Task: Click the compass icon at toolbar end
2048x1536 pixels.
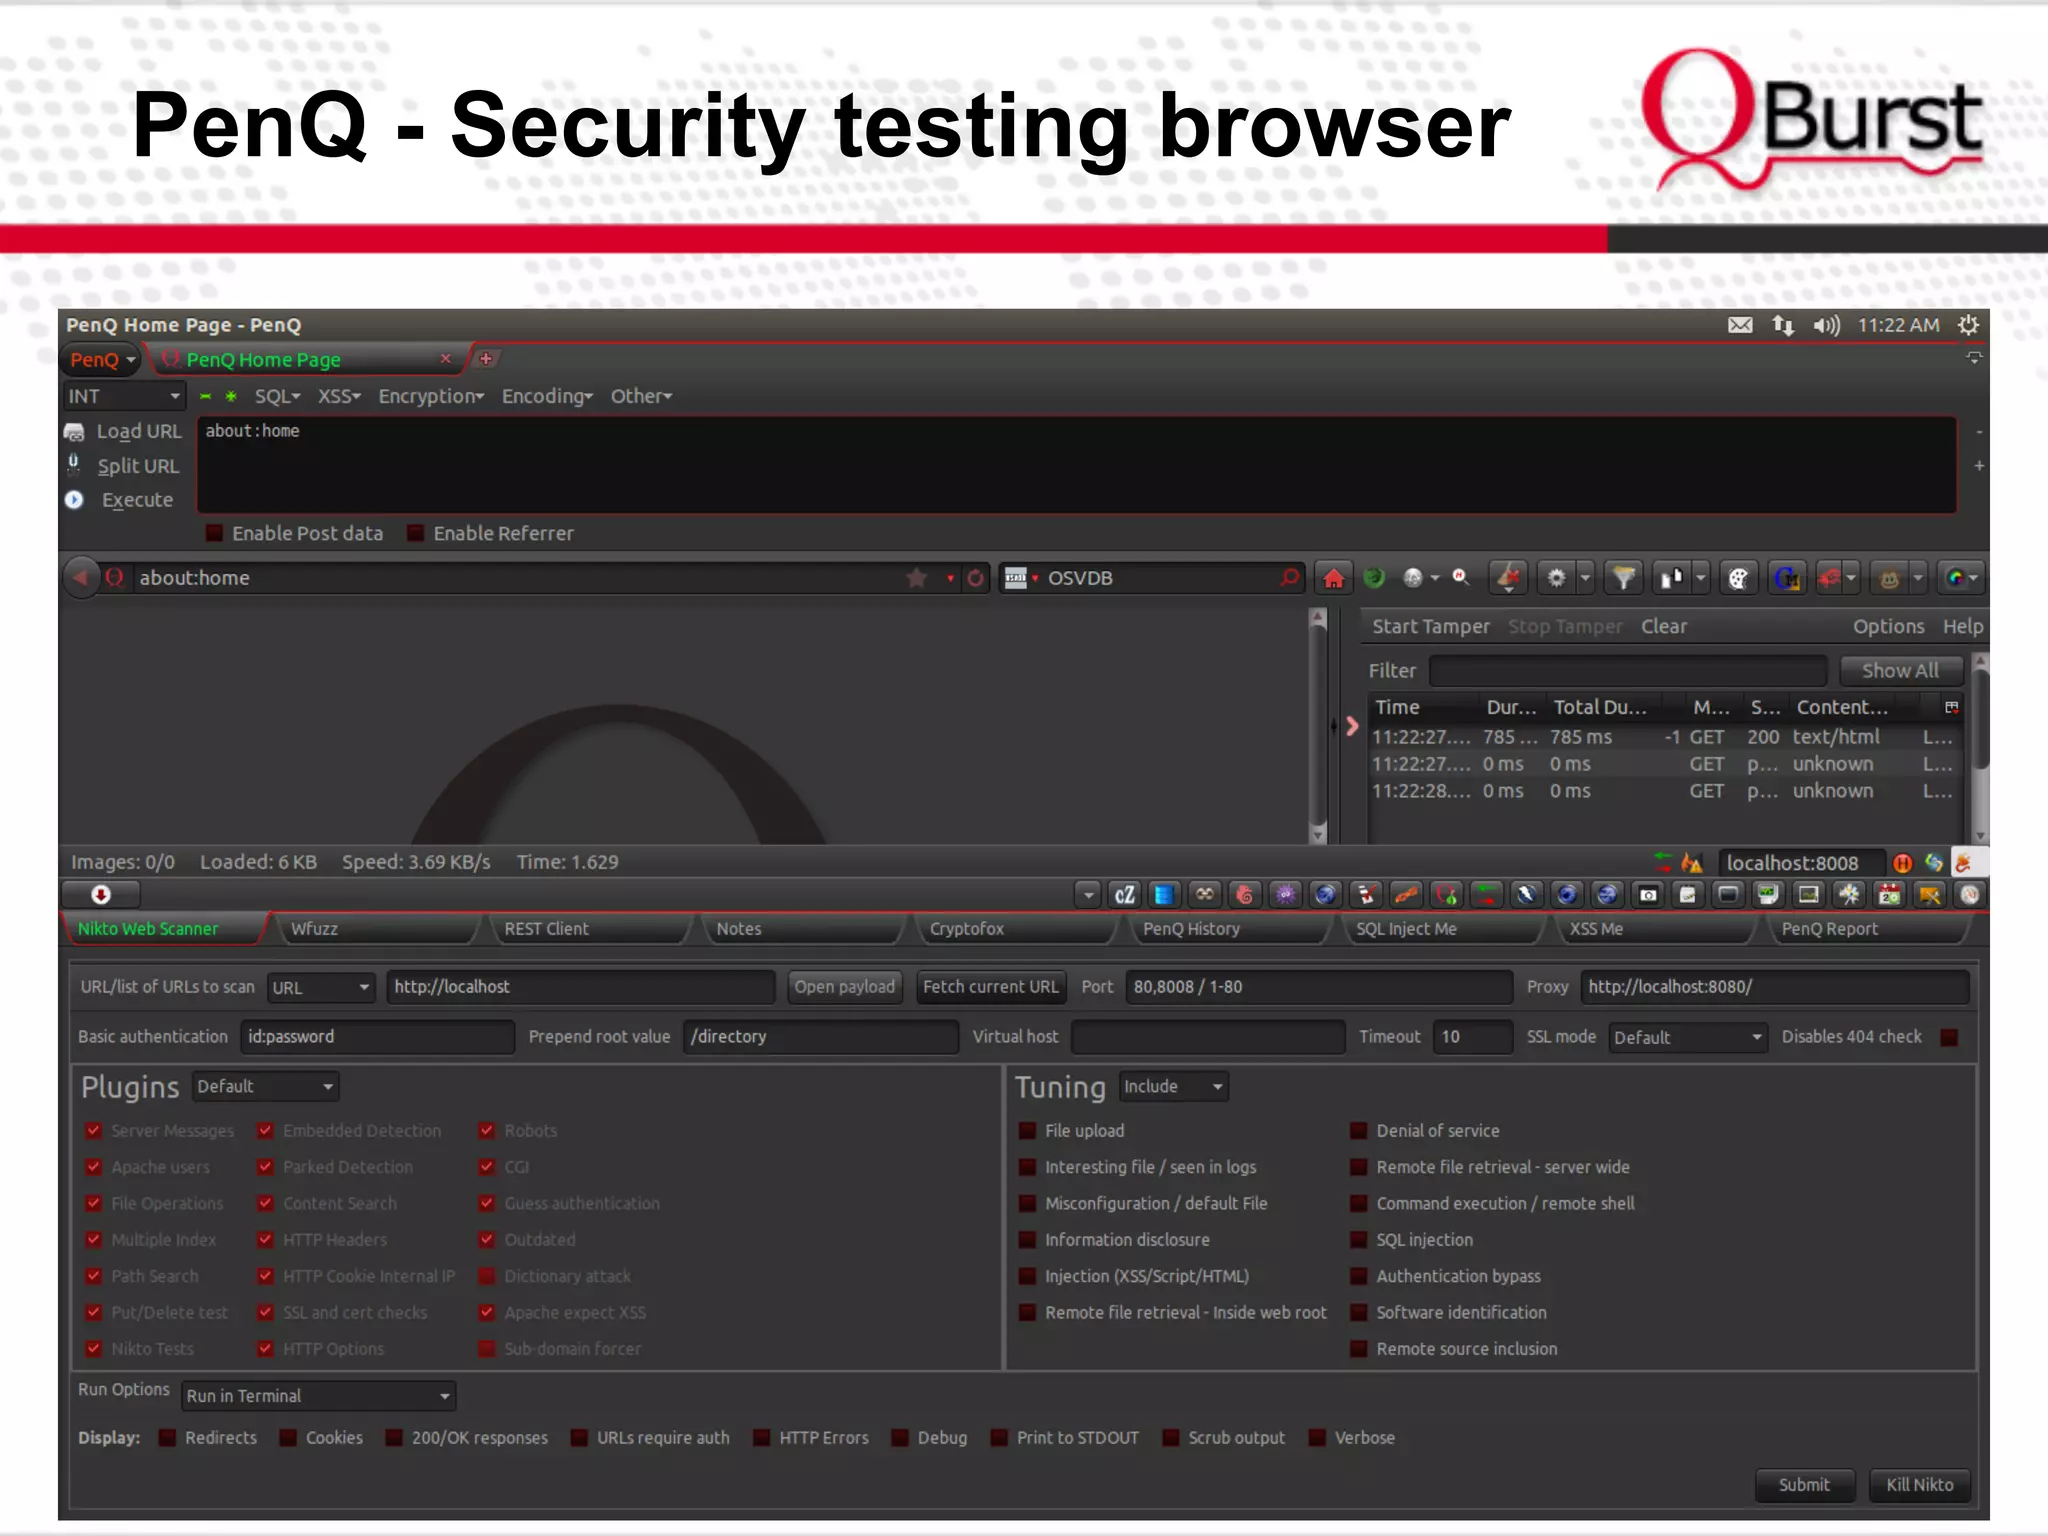Action: (1970, 895)
